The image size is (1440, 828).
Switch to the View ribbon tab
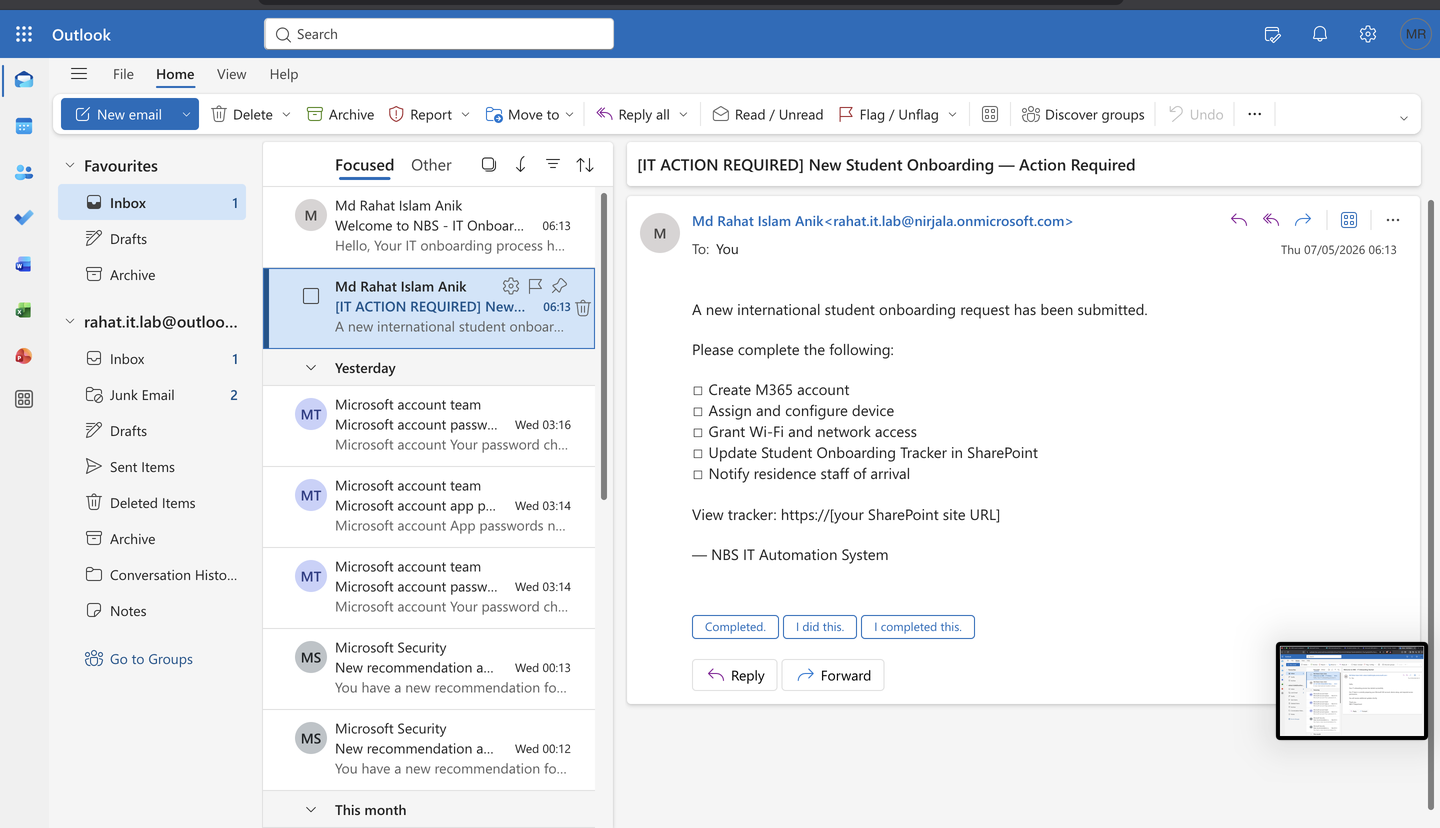(x=231, y=74)
